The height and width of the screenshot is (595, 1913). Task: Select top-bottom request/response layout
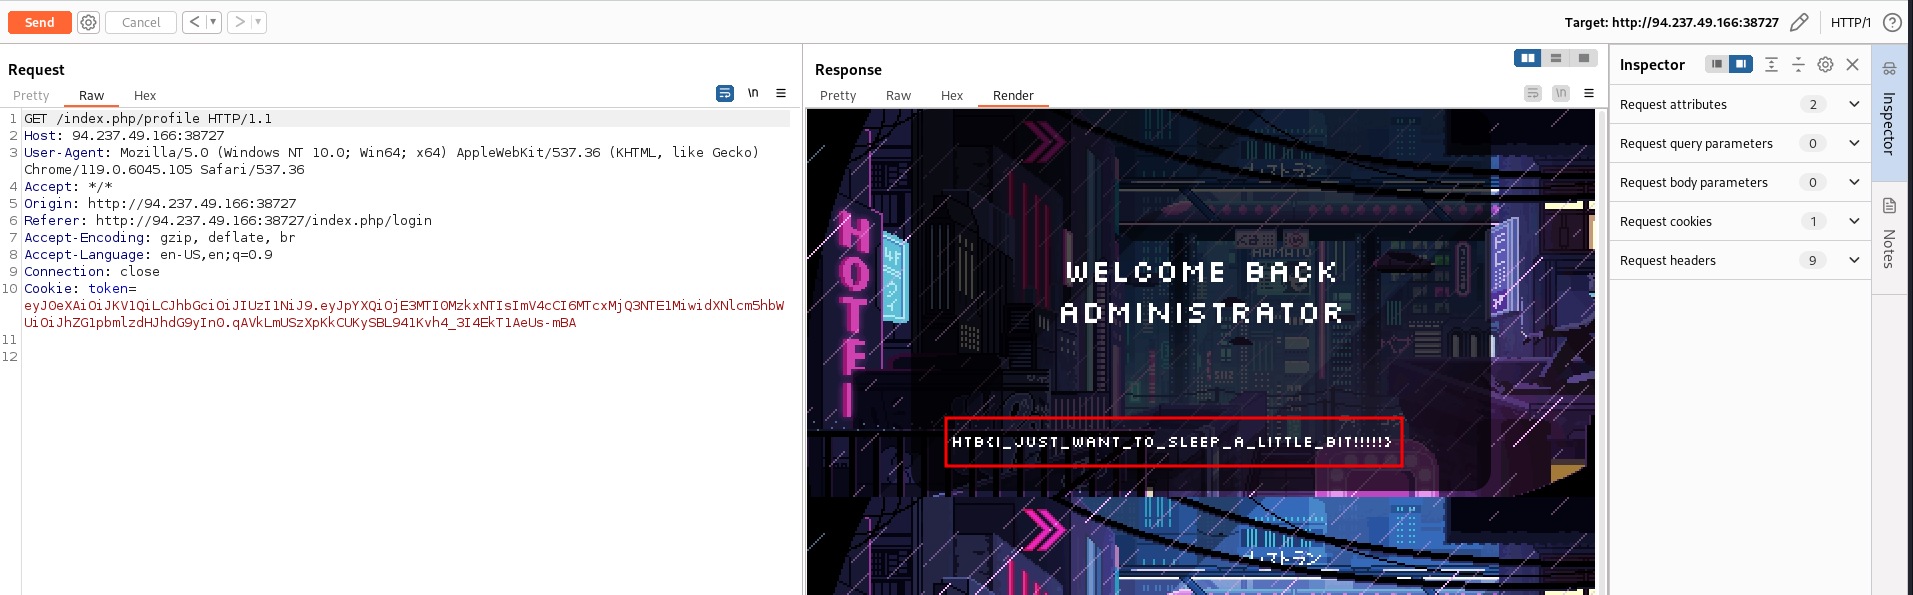point(1556,58)
